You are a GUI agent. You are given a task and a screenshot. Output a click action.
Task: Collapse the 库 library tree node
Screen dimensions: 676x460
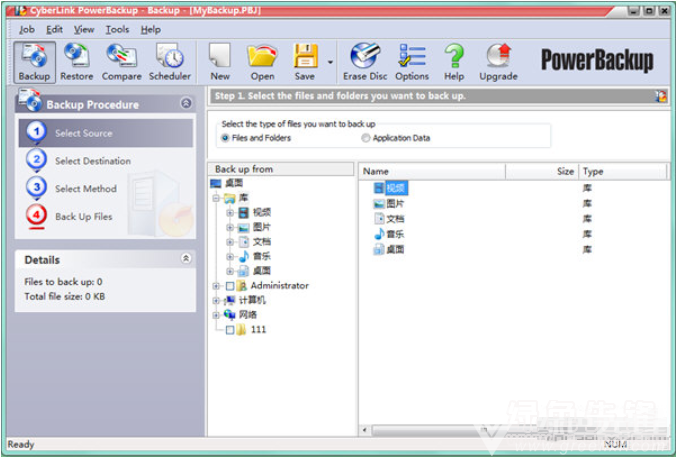[216, 198]
